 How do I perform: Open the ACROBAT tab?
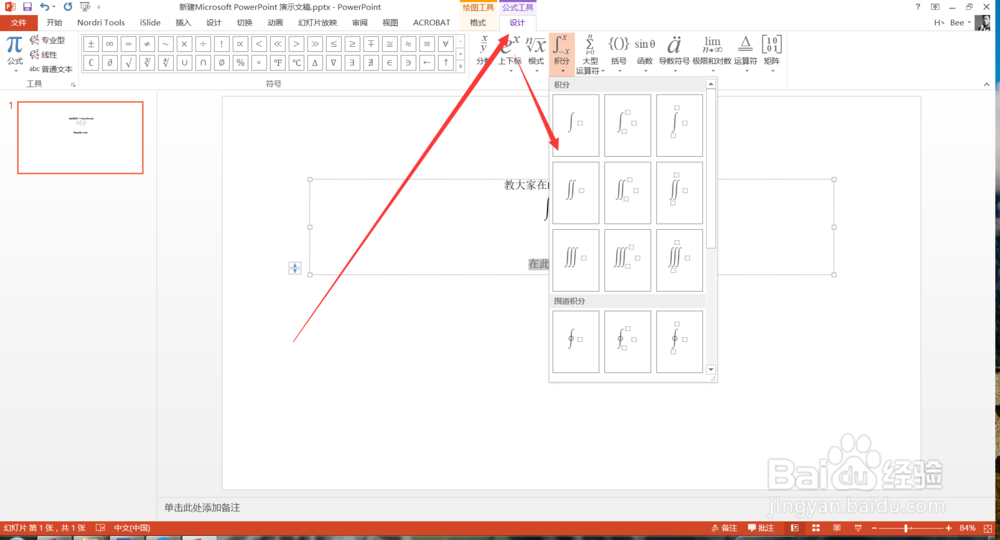point(432,22)
